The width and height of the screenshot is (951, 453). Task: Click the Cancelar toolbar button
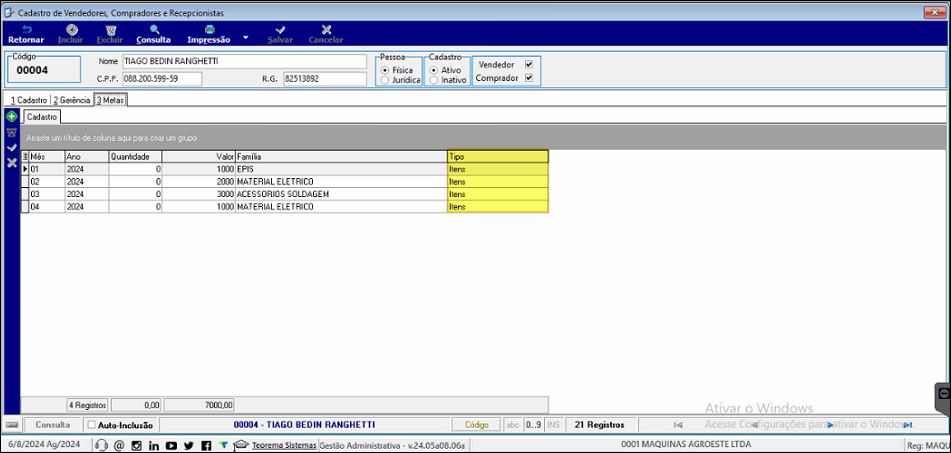pos(326,35)
